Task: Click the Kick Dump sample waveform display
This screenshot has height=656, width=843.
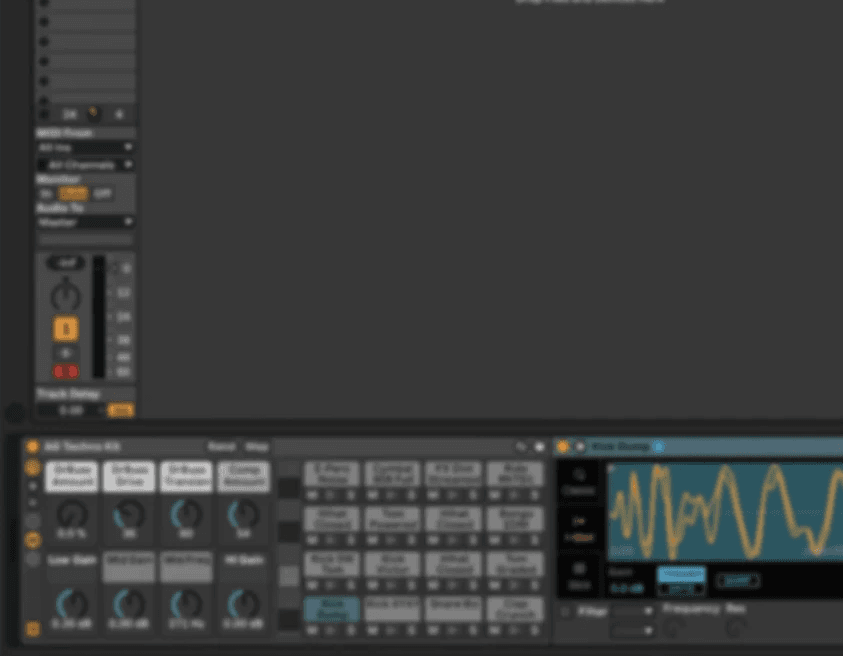Action: click(725, 512)
